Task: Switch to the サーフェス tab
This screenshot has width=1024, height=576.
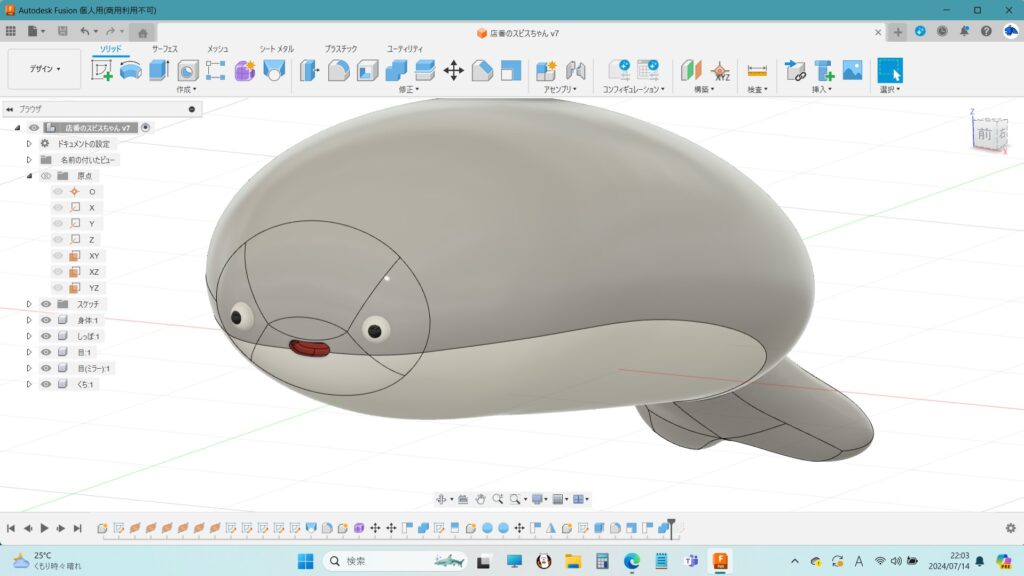Action: tap(166, 48)
